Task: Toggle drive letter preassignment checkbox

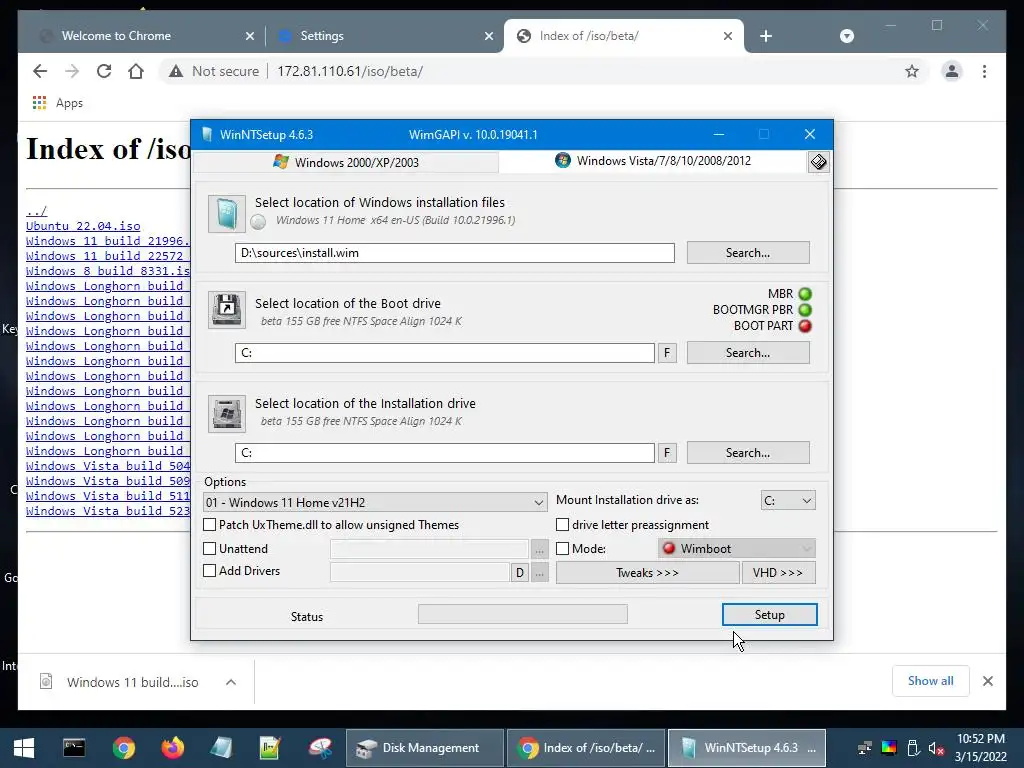Action: coord(562,524)
